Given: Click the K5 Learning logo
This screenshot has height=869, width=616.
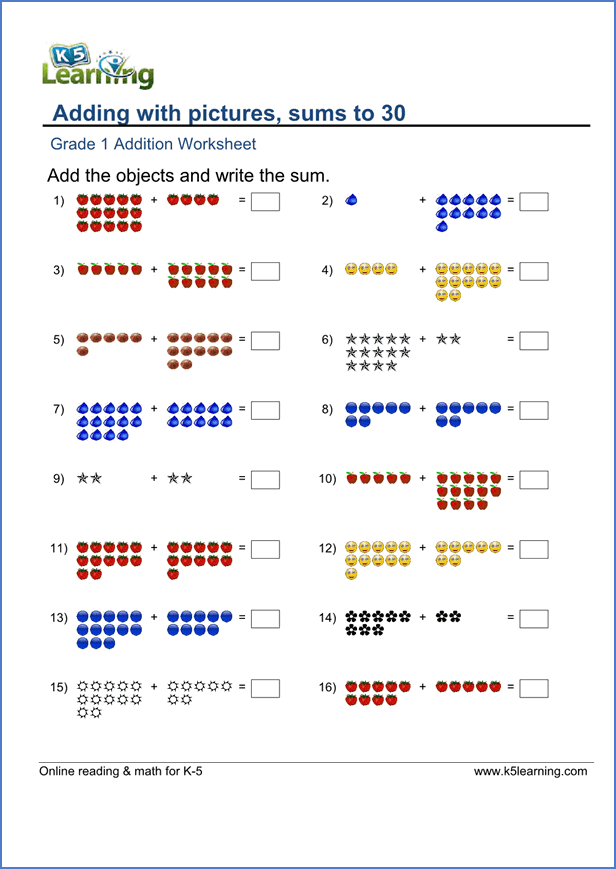Looking at the screenshot, I should 98,65.
